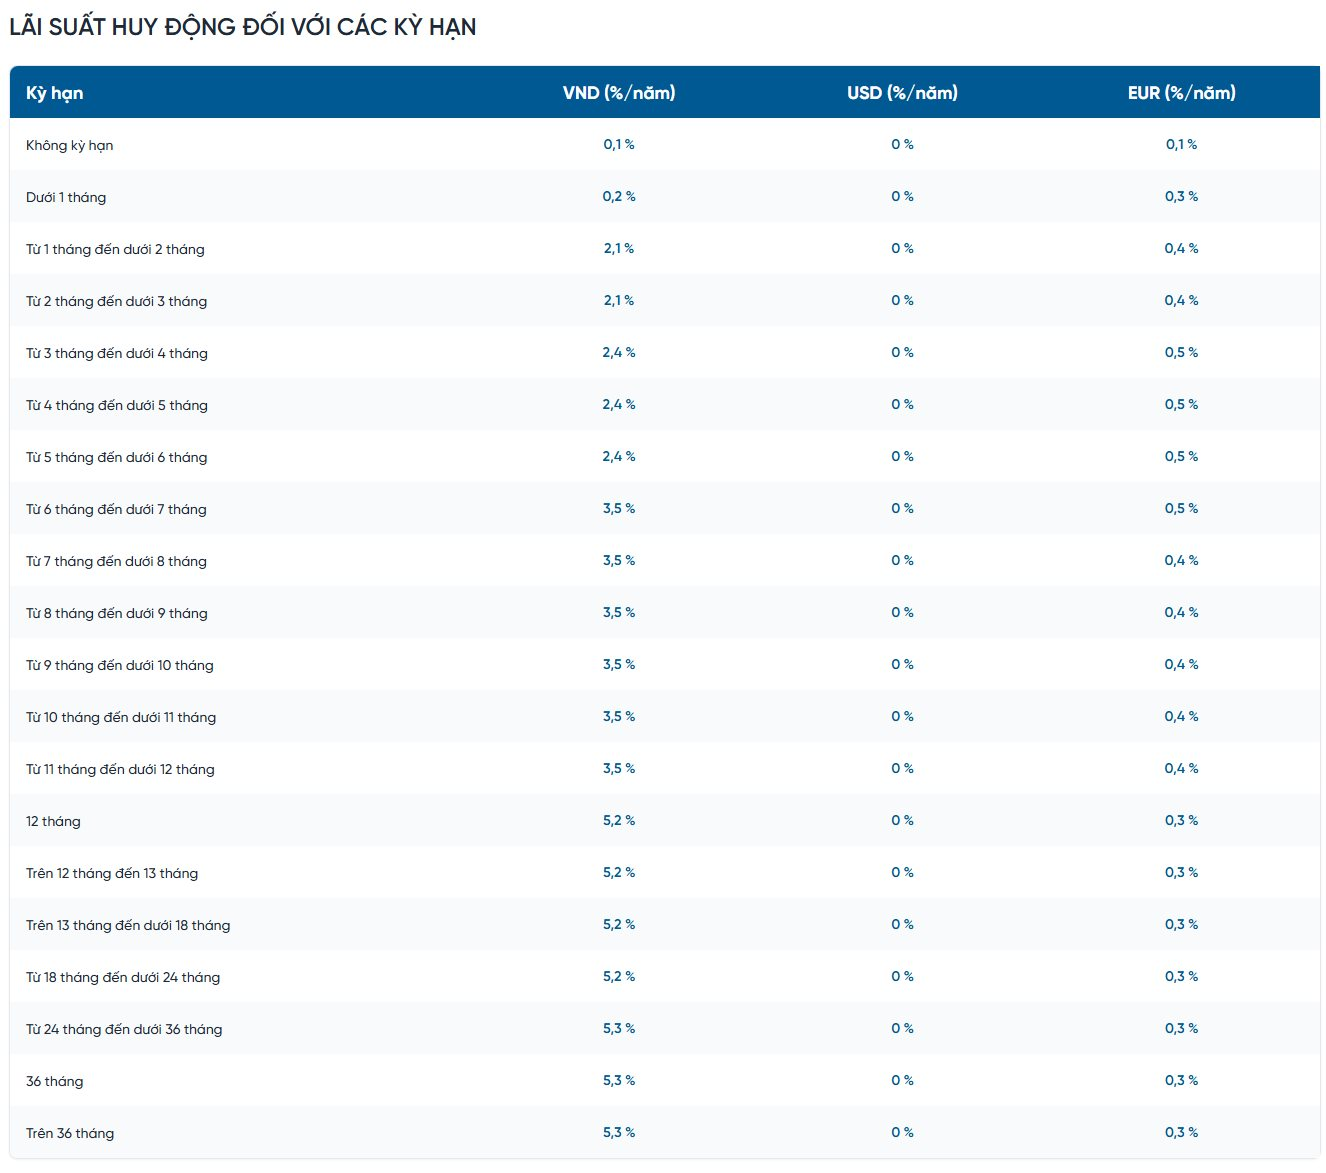Click the 5,3 % rate for 36 tháng
This screenshot has height=1173, width=1326.
pos(619,1081)
